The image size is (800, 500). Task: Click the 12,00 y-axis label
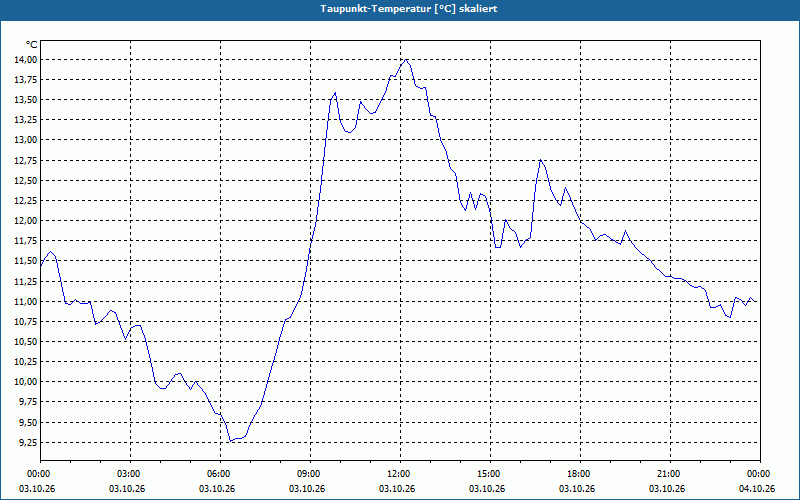pyautogui.click(x=26, y=221)
